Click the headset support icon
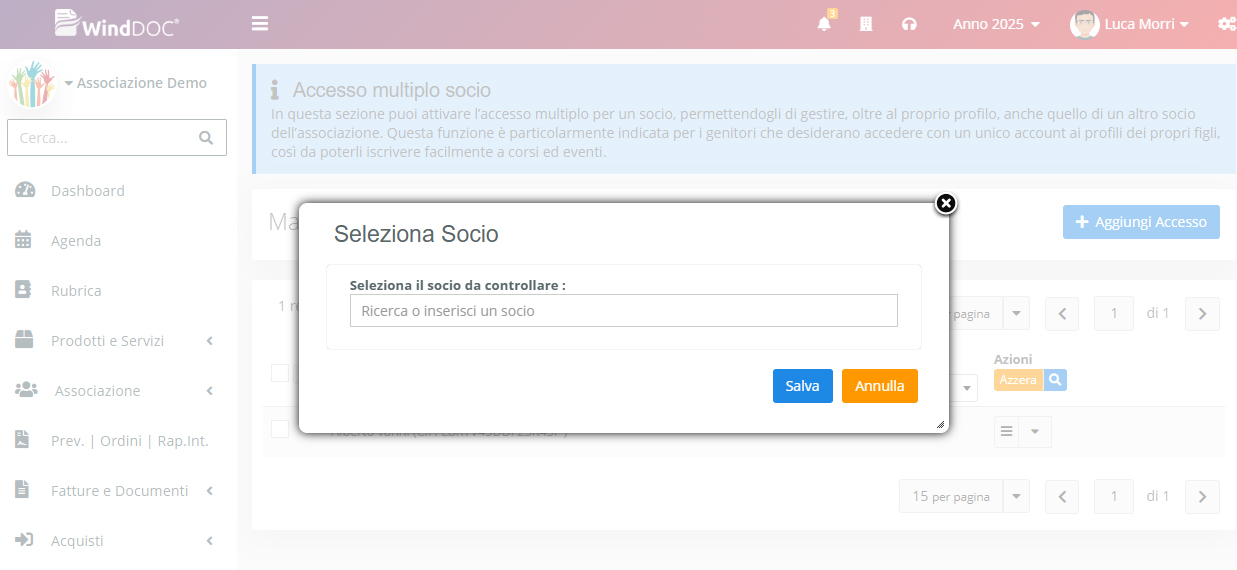This screenshot has height=570, width=1237. [909, 24]
